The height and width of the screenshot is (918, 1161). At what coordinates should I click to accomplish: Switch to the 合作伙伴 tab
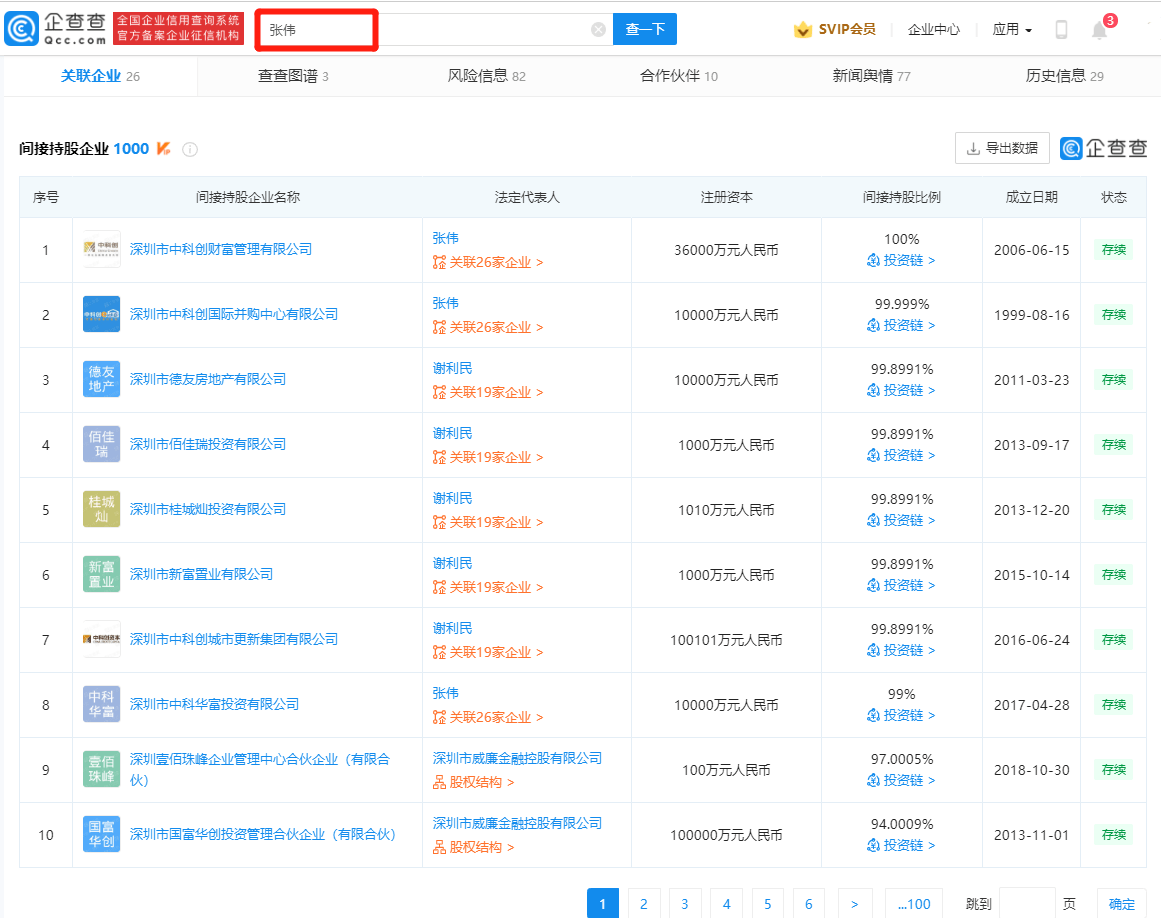pyautogui.click(x=679, y=76)
